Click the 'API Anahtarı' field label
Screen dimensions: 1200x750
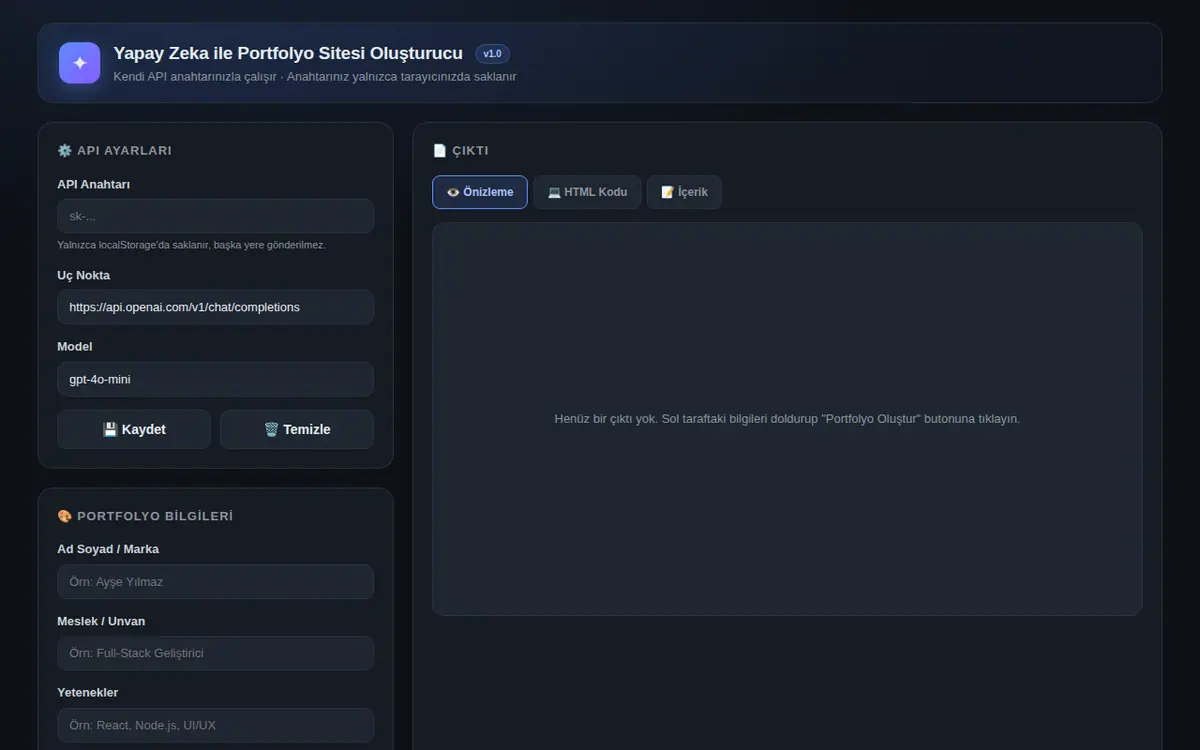(x=93, y=184)
